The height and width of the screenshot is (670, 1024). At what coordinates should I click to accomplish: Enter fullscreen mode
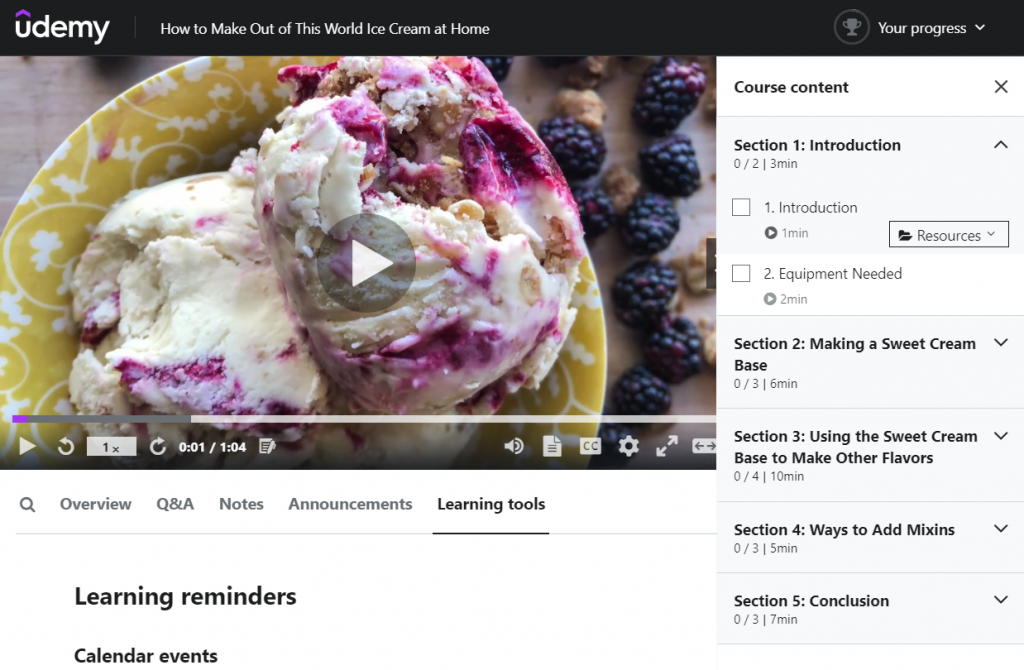[667, 446]
